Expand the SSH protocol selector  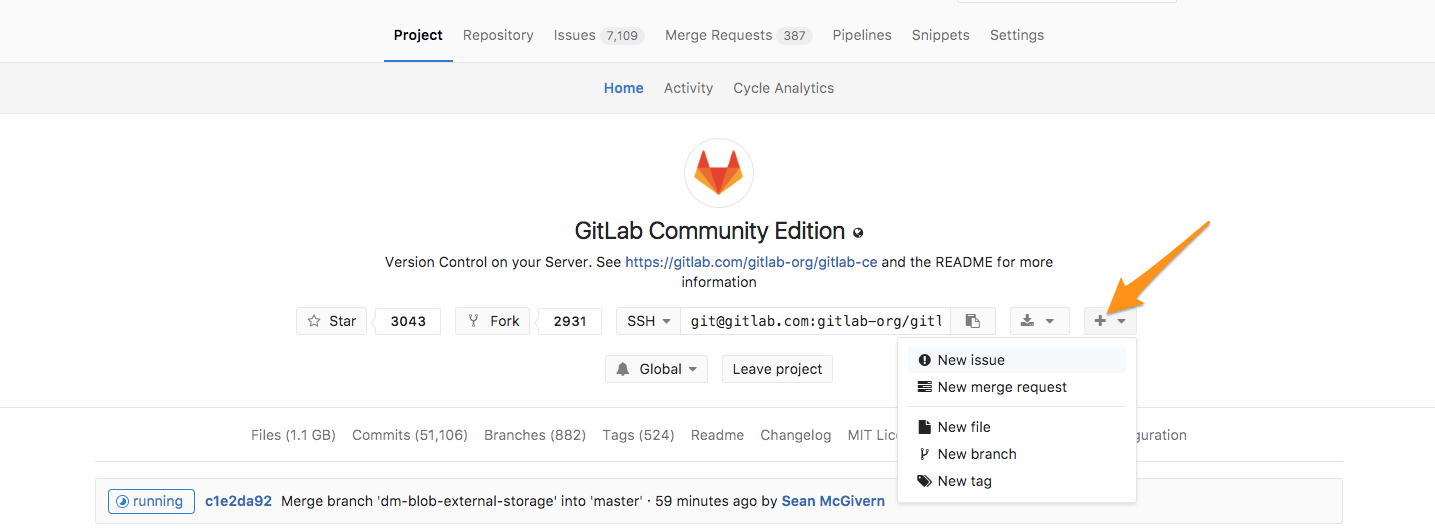[648, 321]
